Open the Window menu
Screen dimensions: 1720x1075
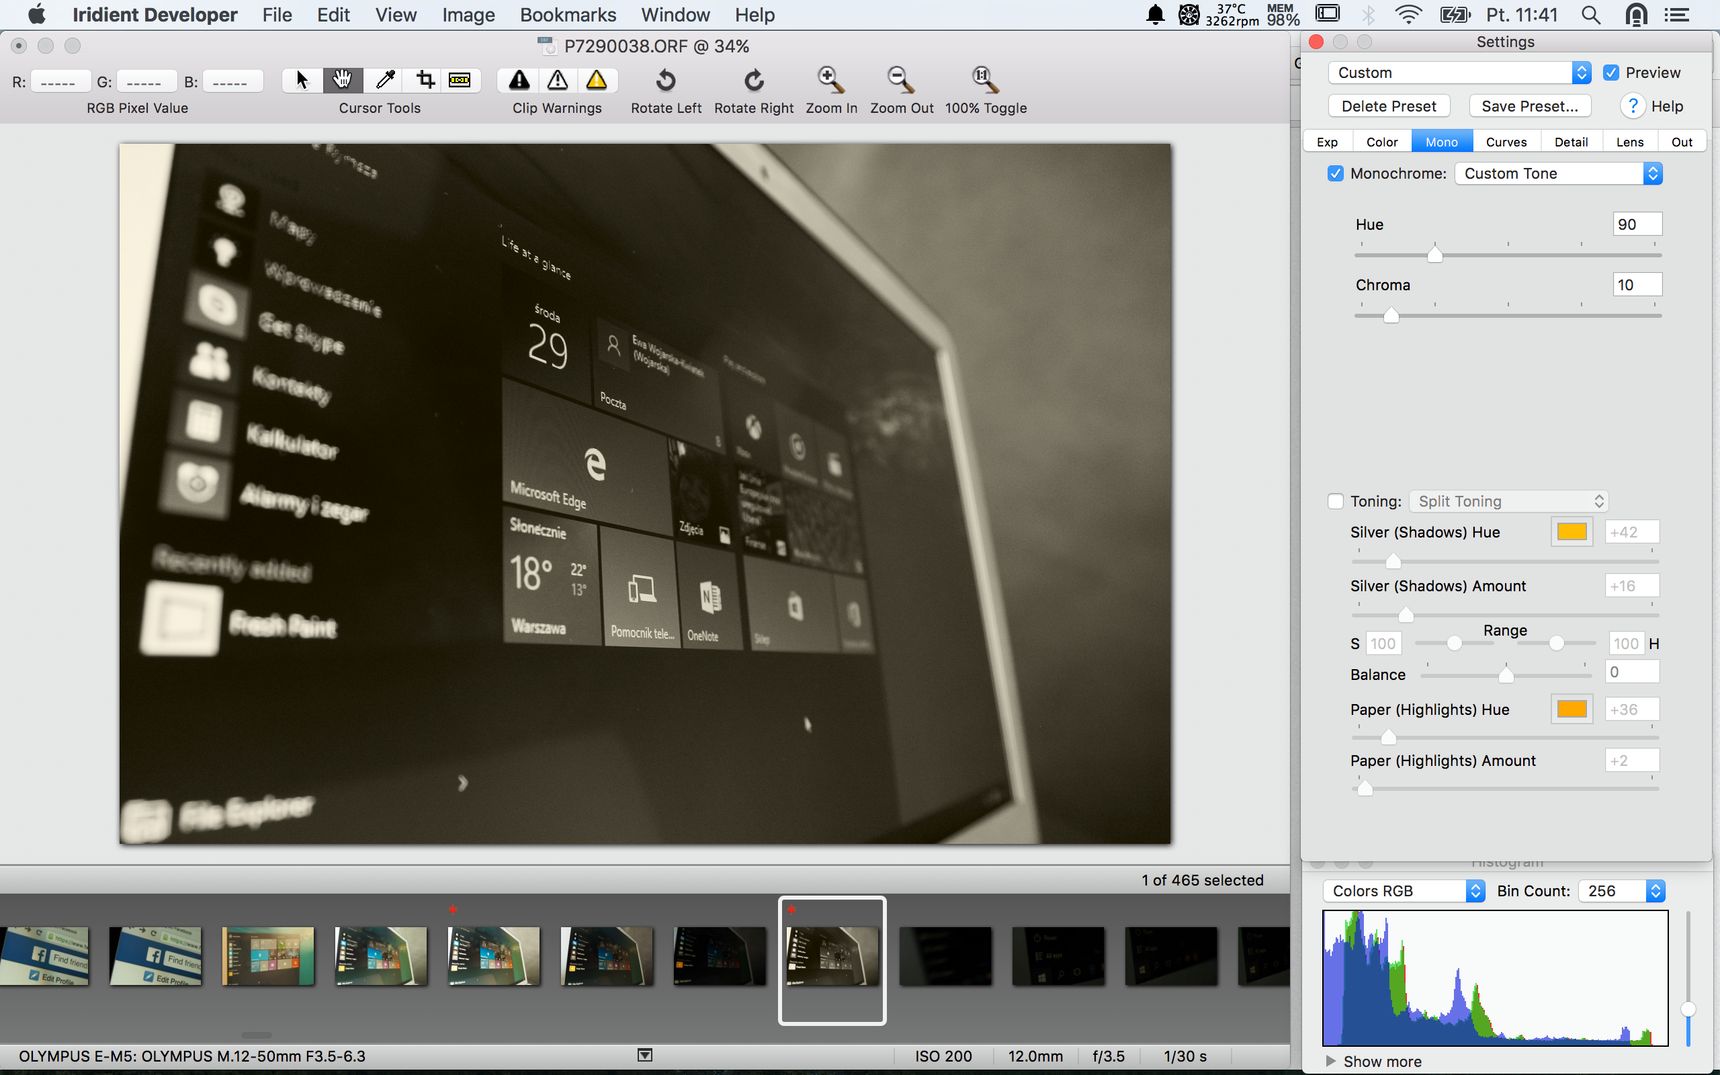click(675, 14)
